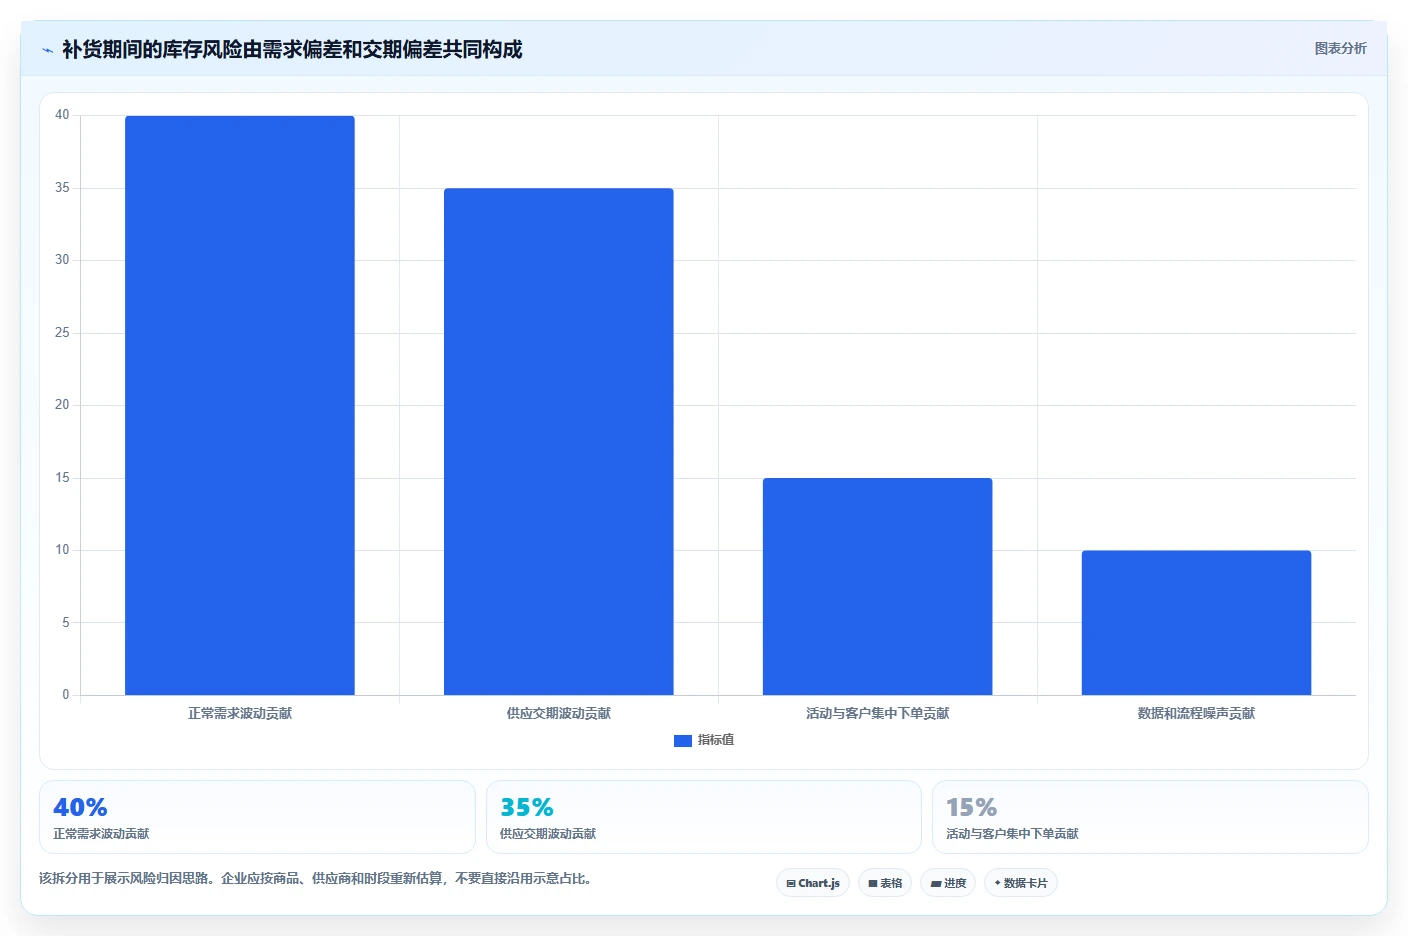1408x936 pixels.
Task: Click the icon inside the 进度 tag
Action: [x=936, y=884]
